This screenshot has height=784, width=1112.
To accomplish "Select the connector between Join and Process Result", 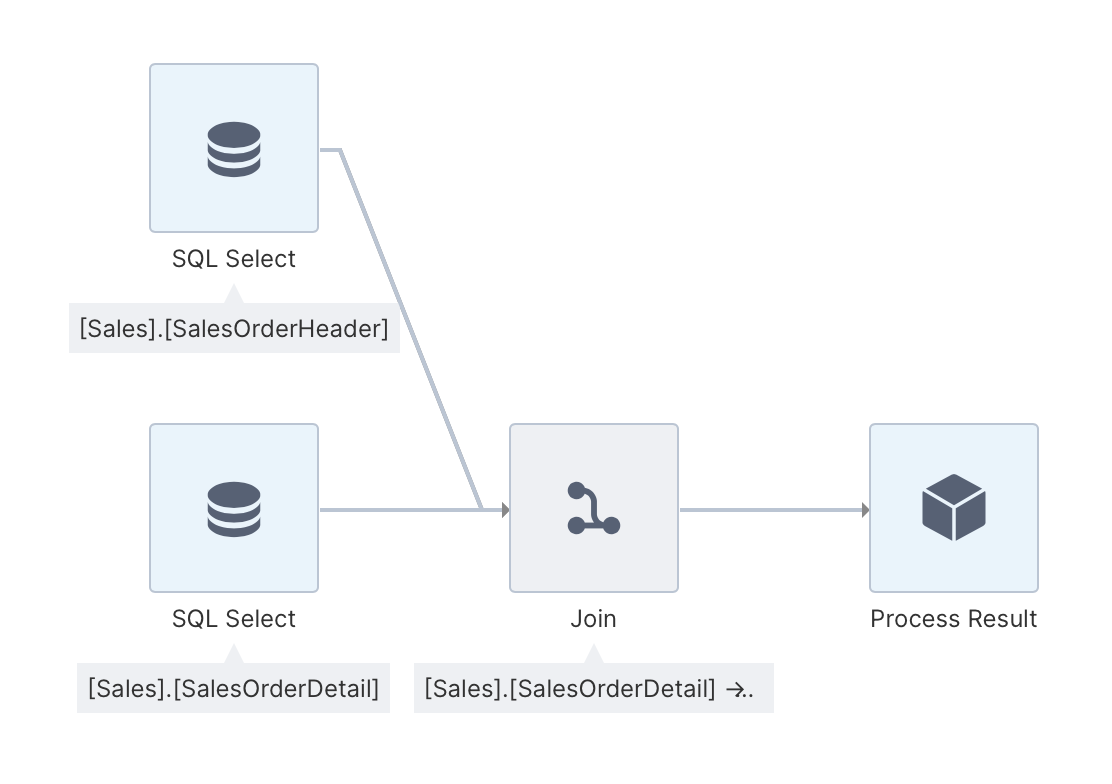I will [x=771, y=509].
